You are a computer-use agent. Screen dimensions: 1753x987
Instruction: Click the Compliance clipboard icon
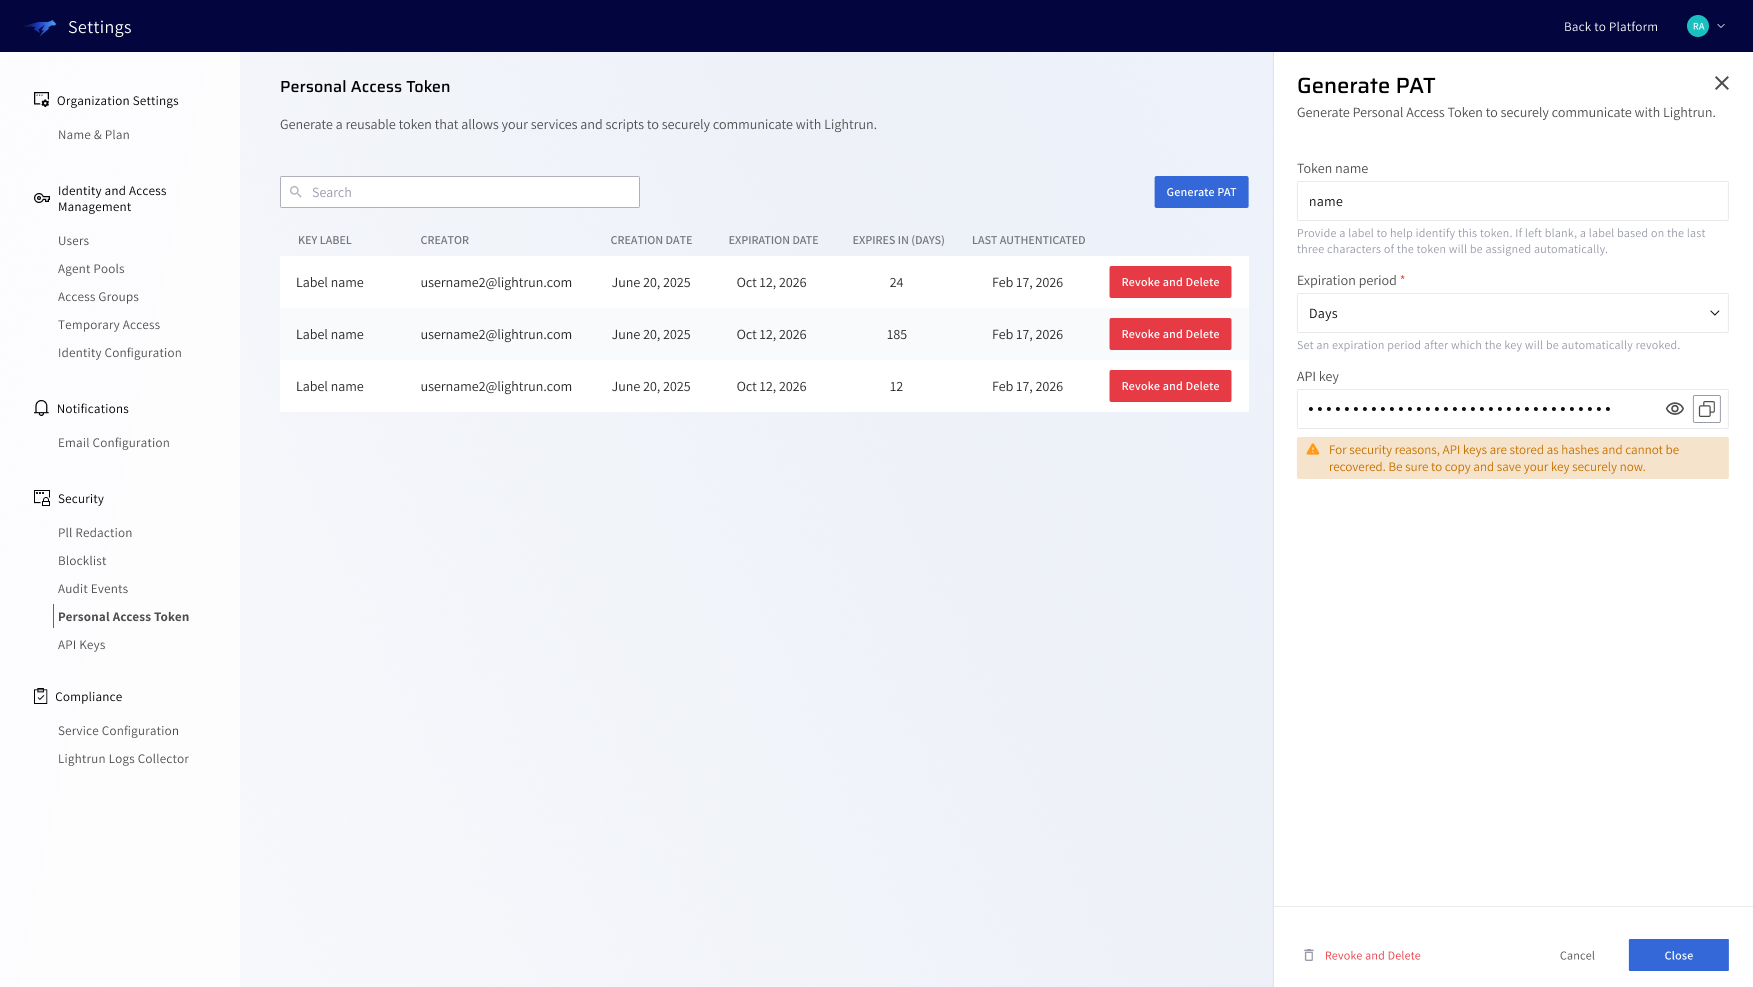tap(41, 696)
